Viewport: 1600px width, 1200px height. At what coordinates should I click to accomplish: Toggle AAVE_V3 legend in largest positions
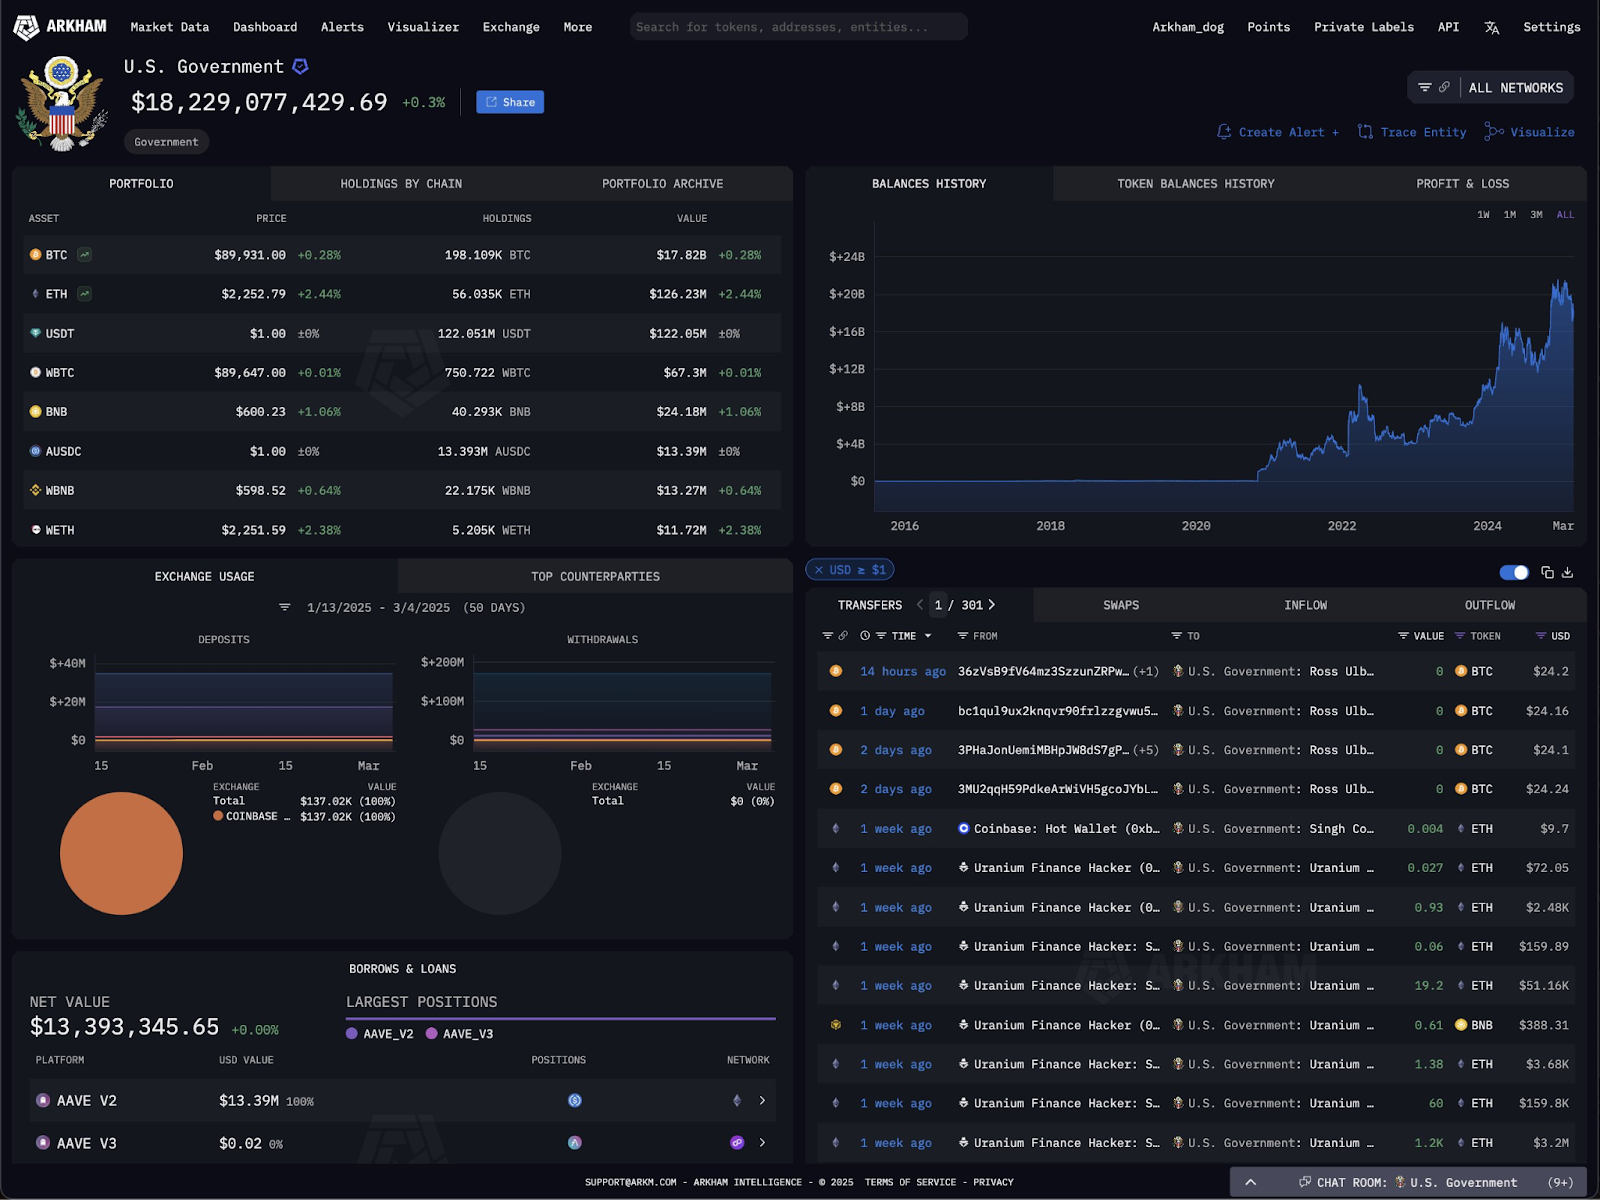459,1034
